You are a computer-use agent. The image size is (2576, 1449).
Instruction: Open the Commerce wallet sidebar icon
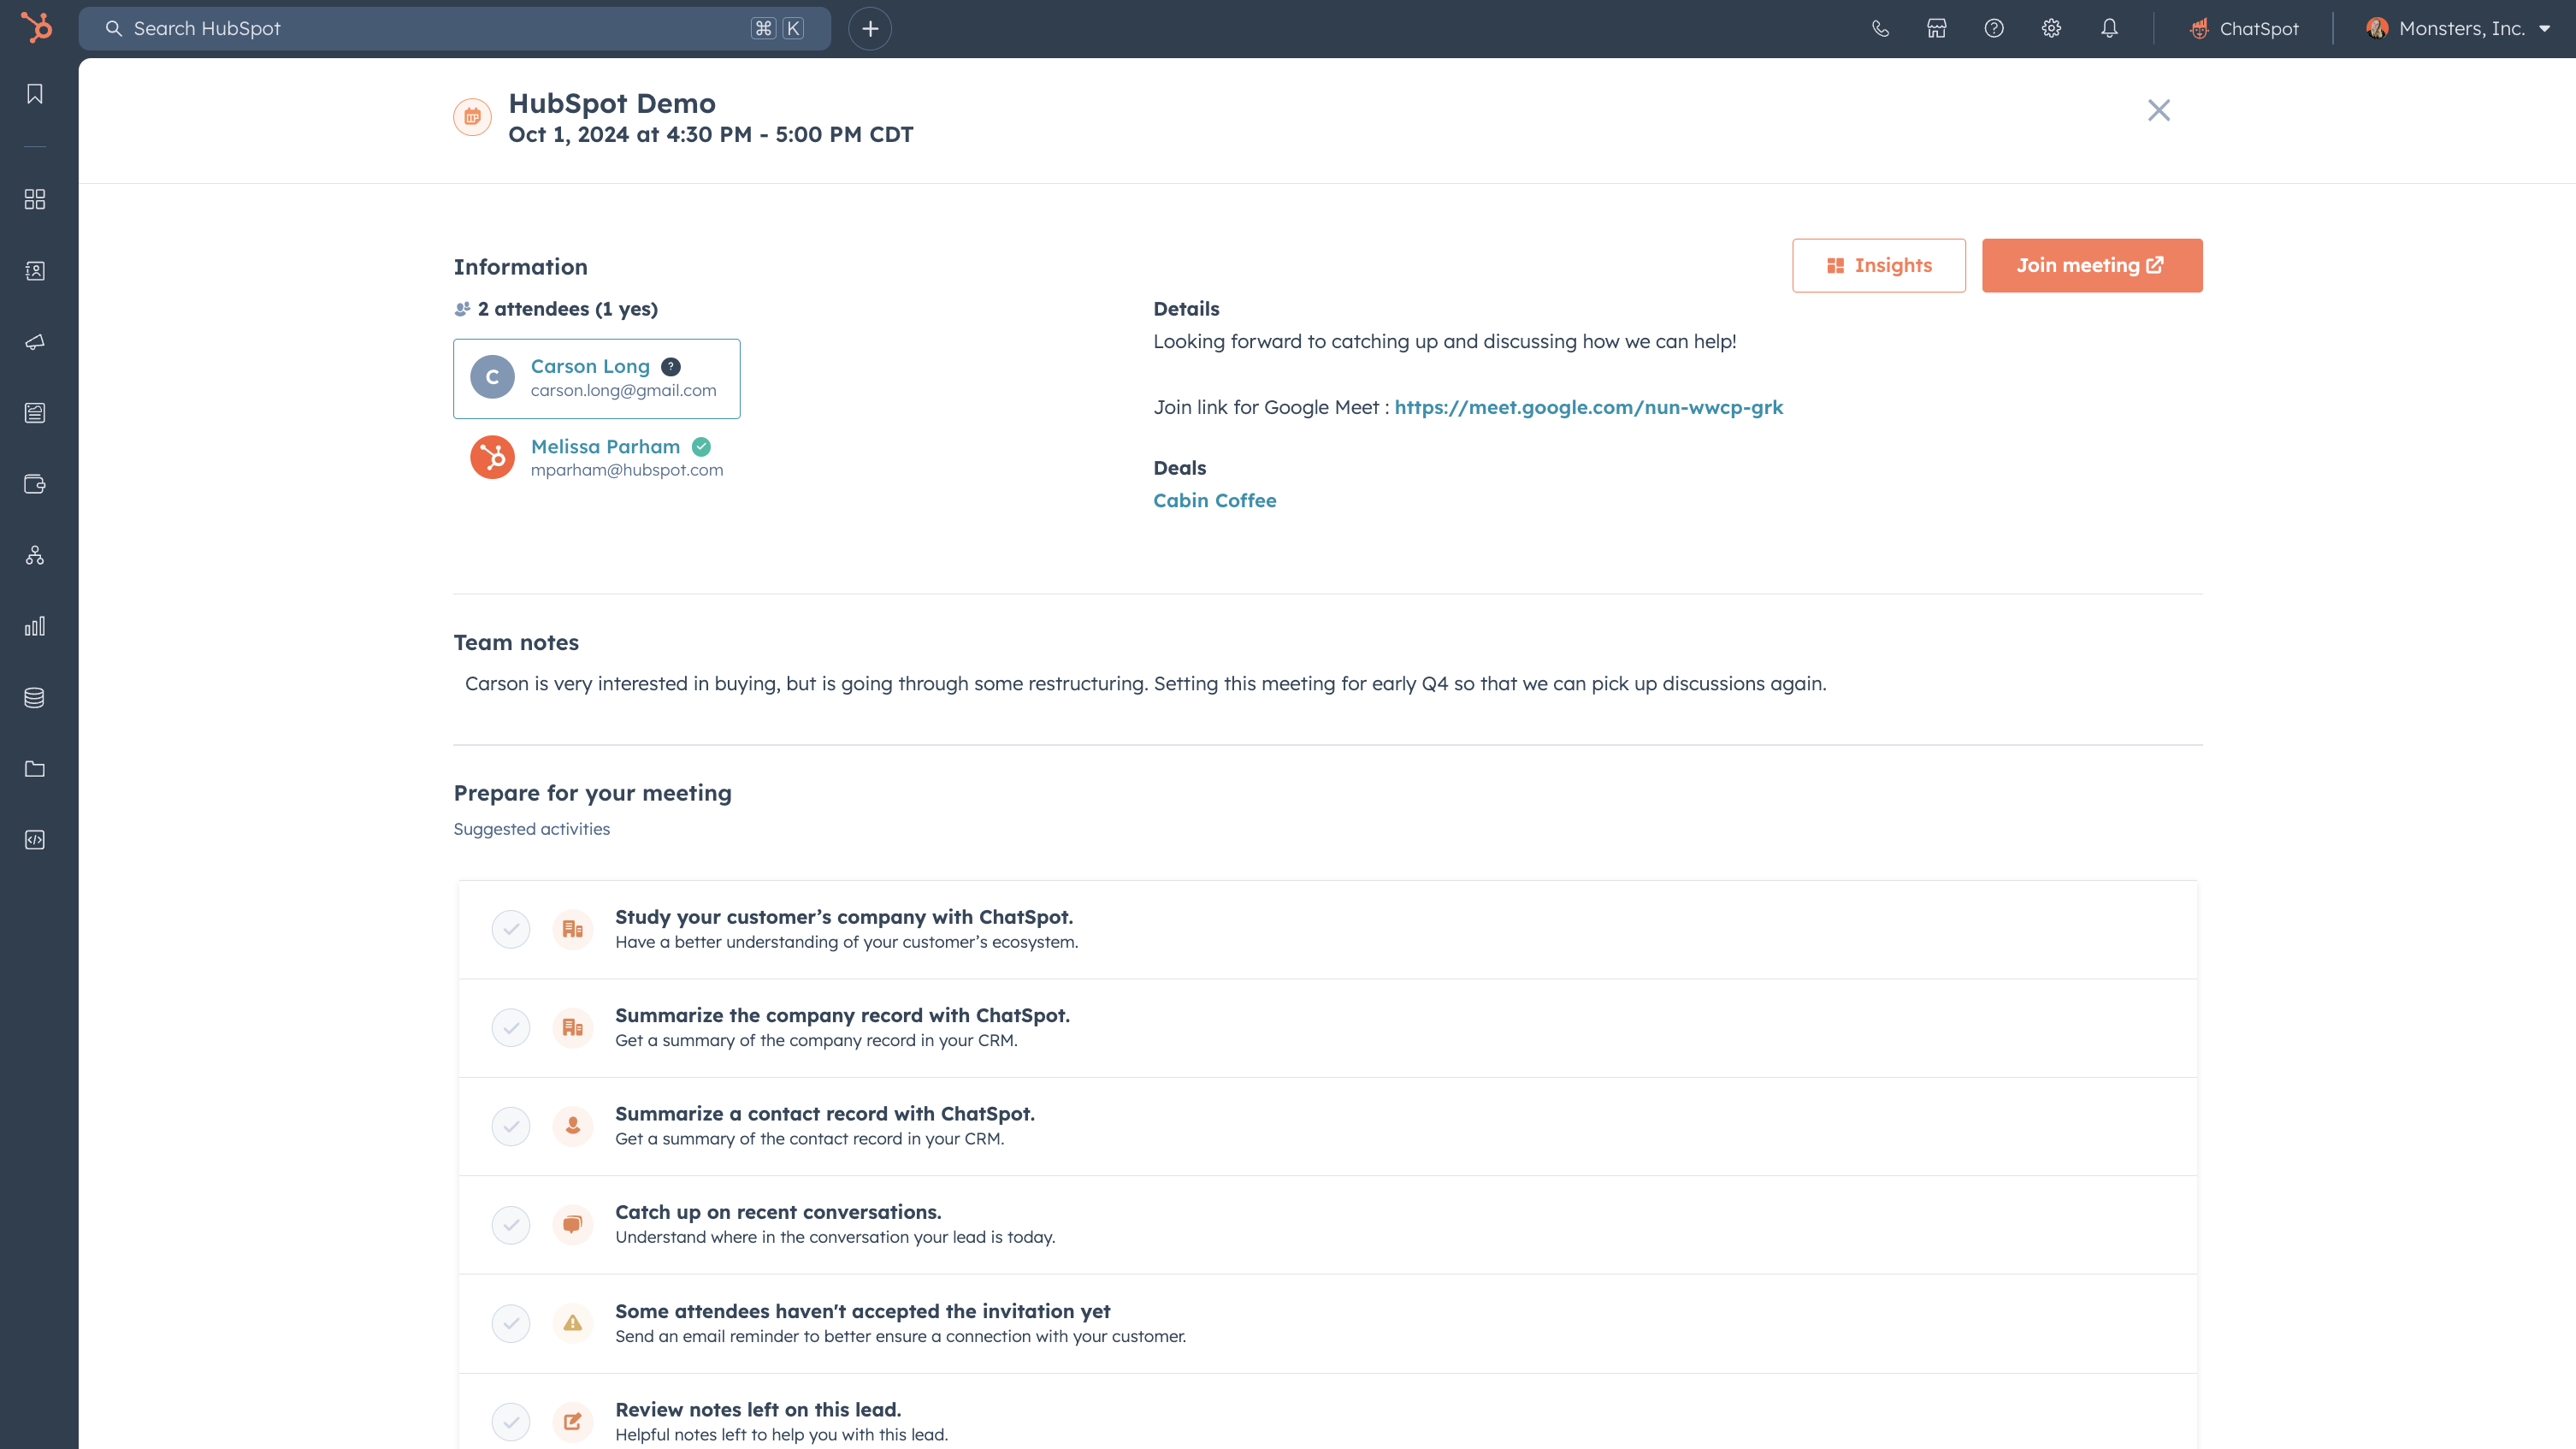click(x=35, y=484)
